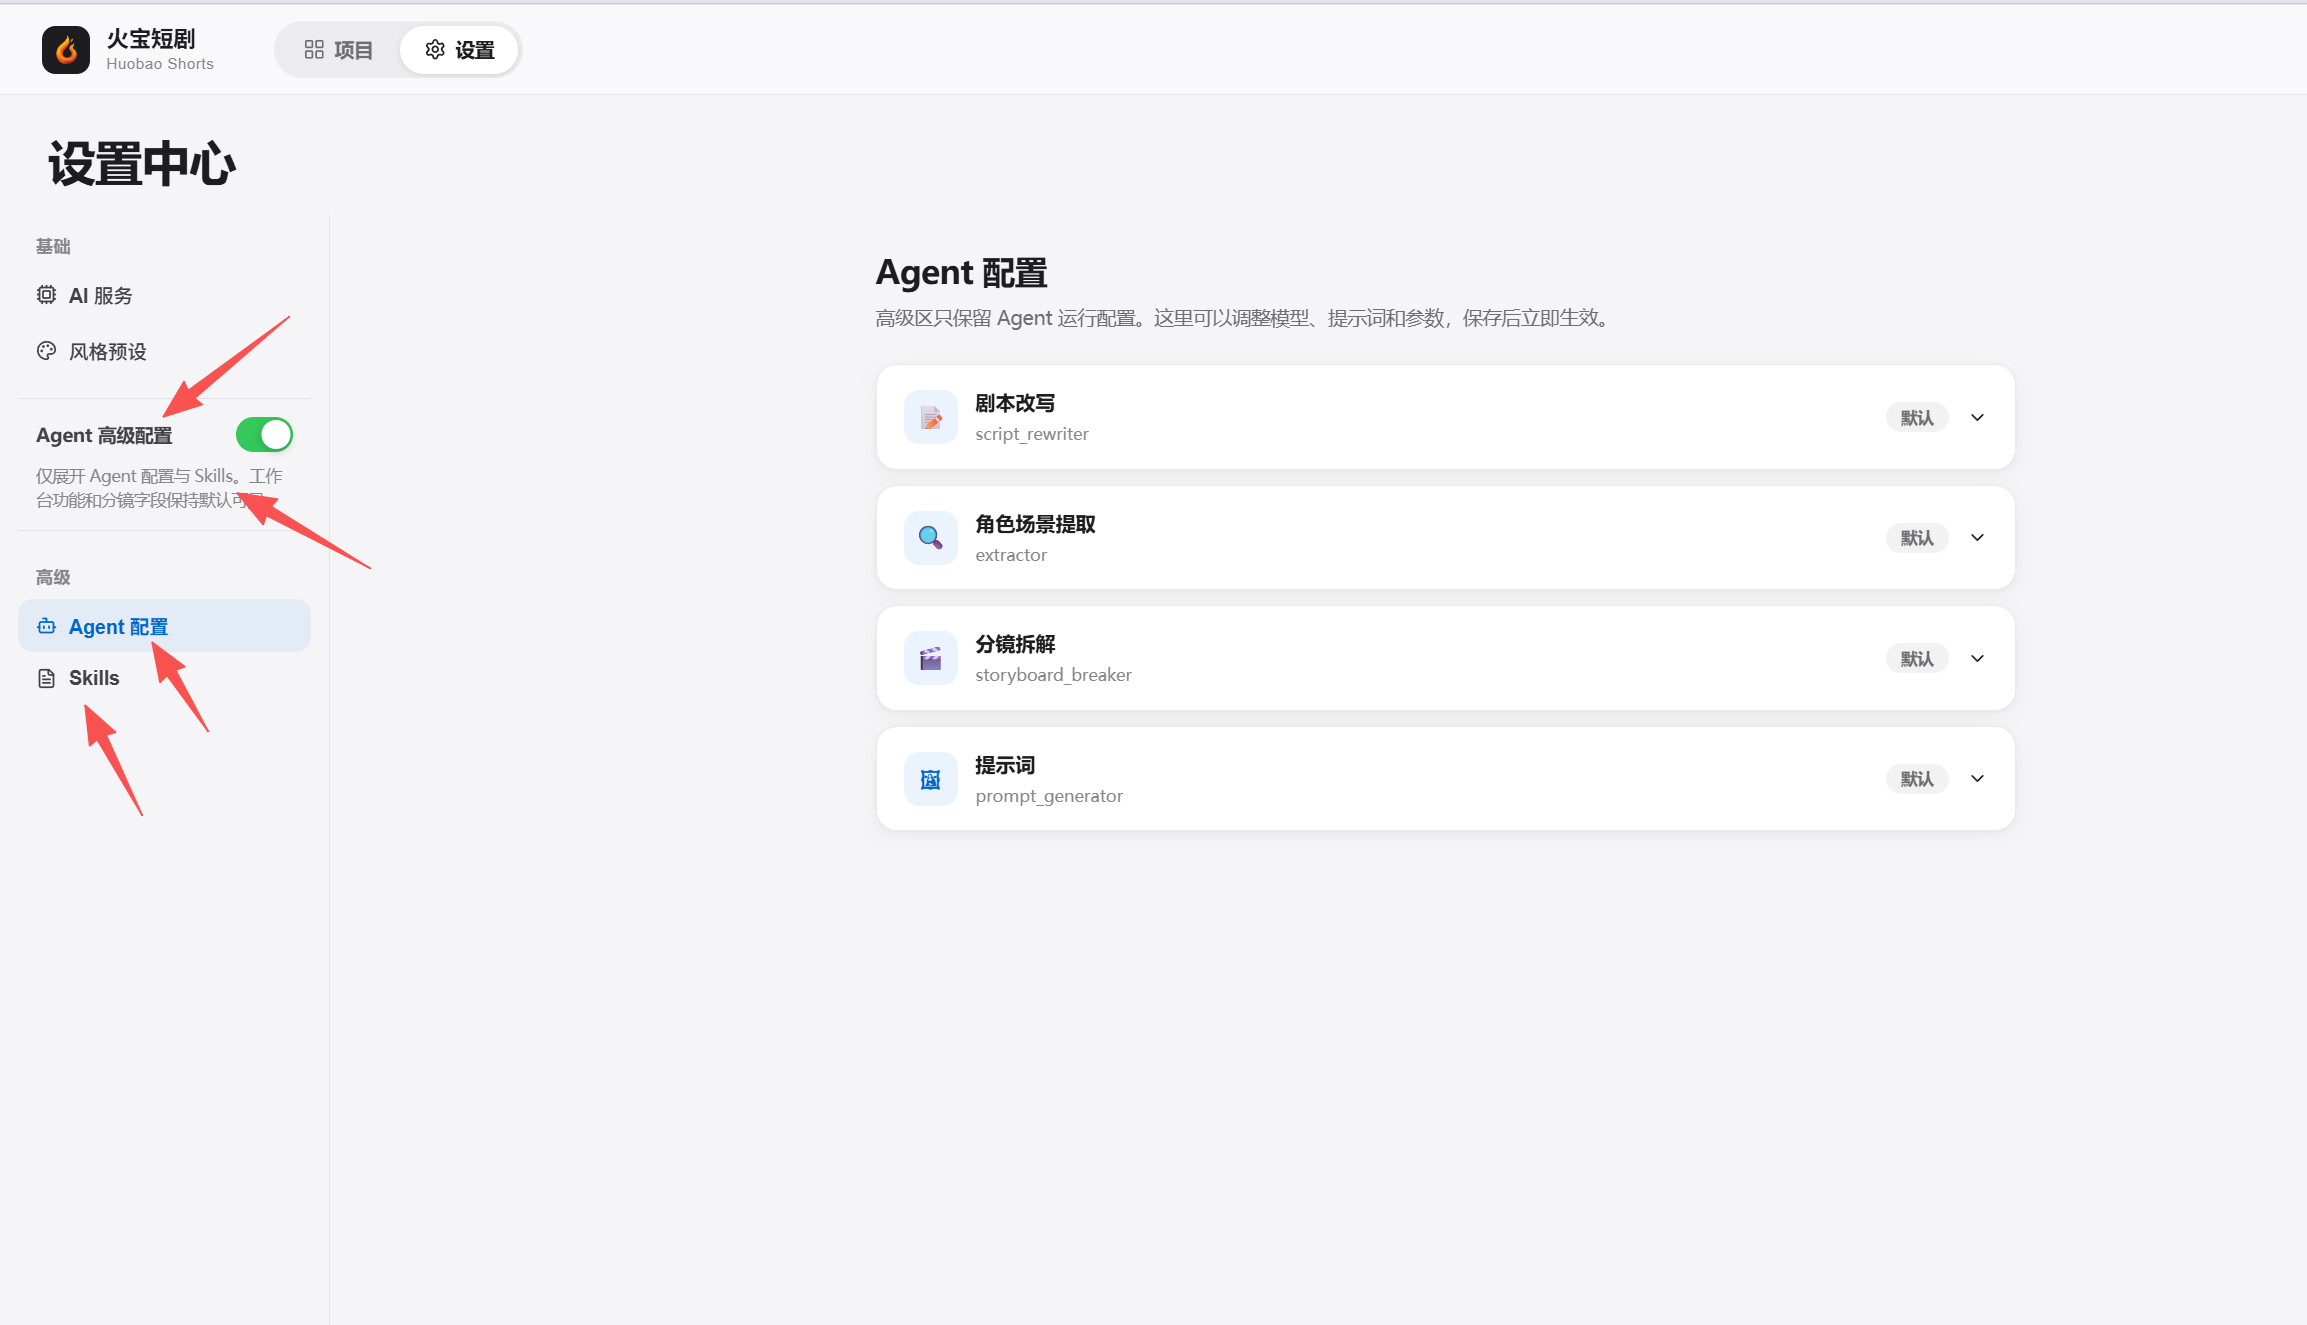Screen dimensions: 2307x1325
Task: Click the 分镜拆解 clapperboard icon
Action: click(931, 658)
